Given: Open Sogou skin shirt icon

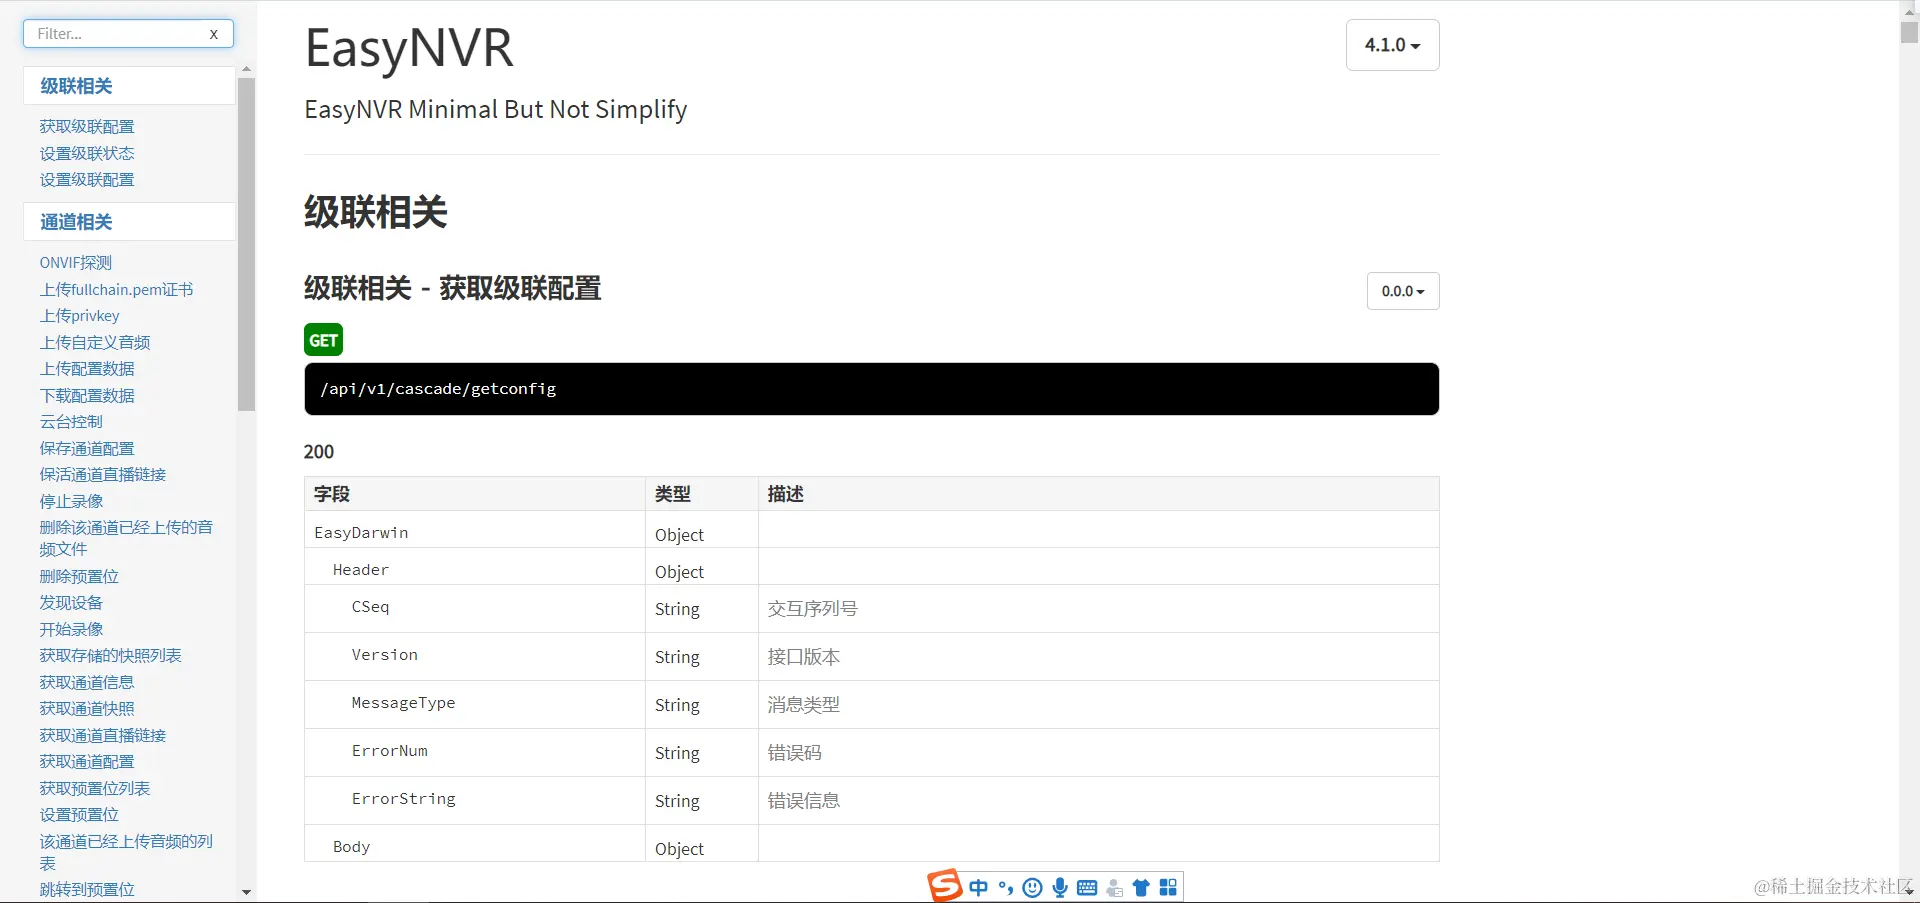Looking at the screenshot, I should [x=1141, y=888].
